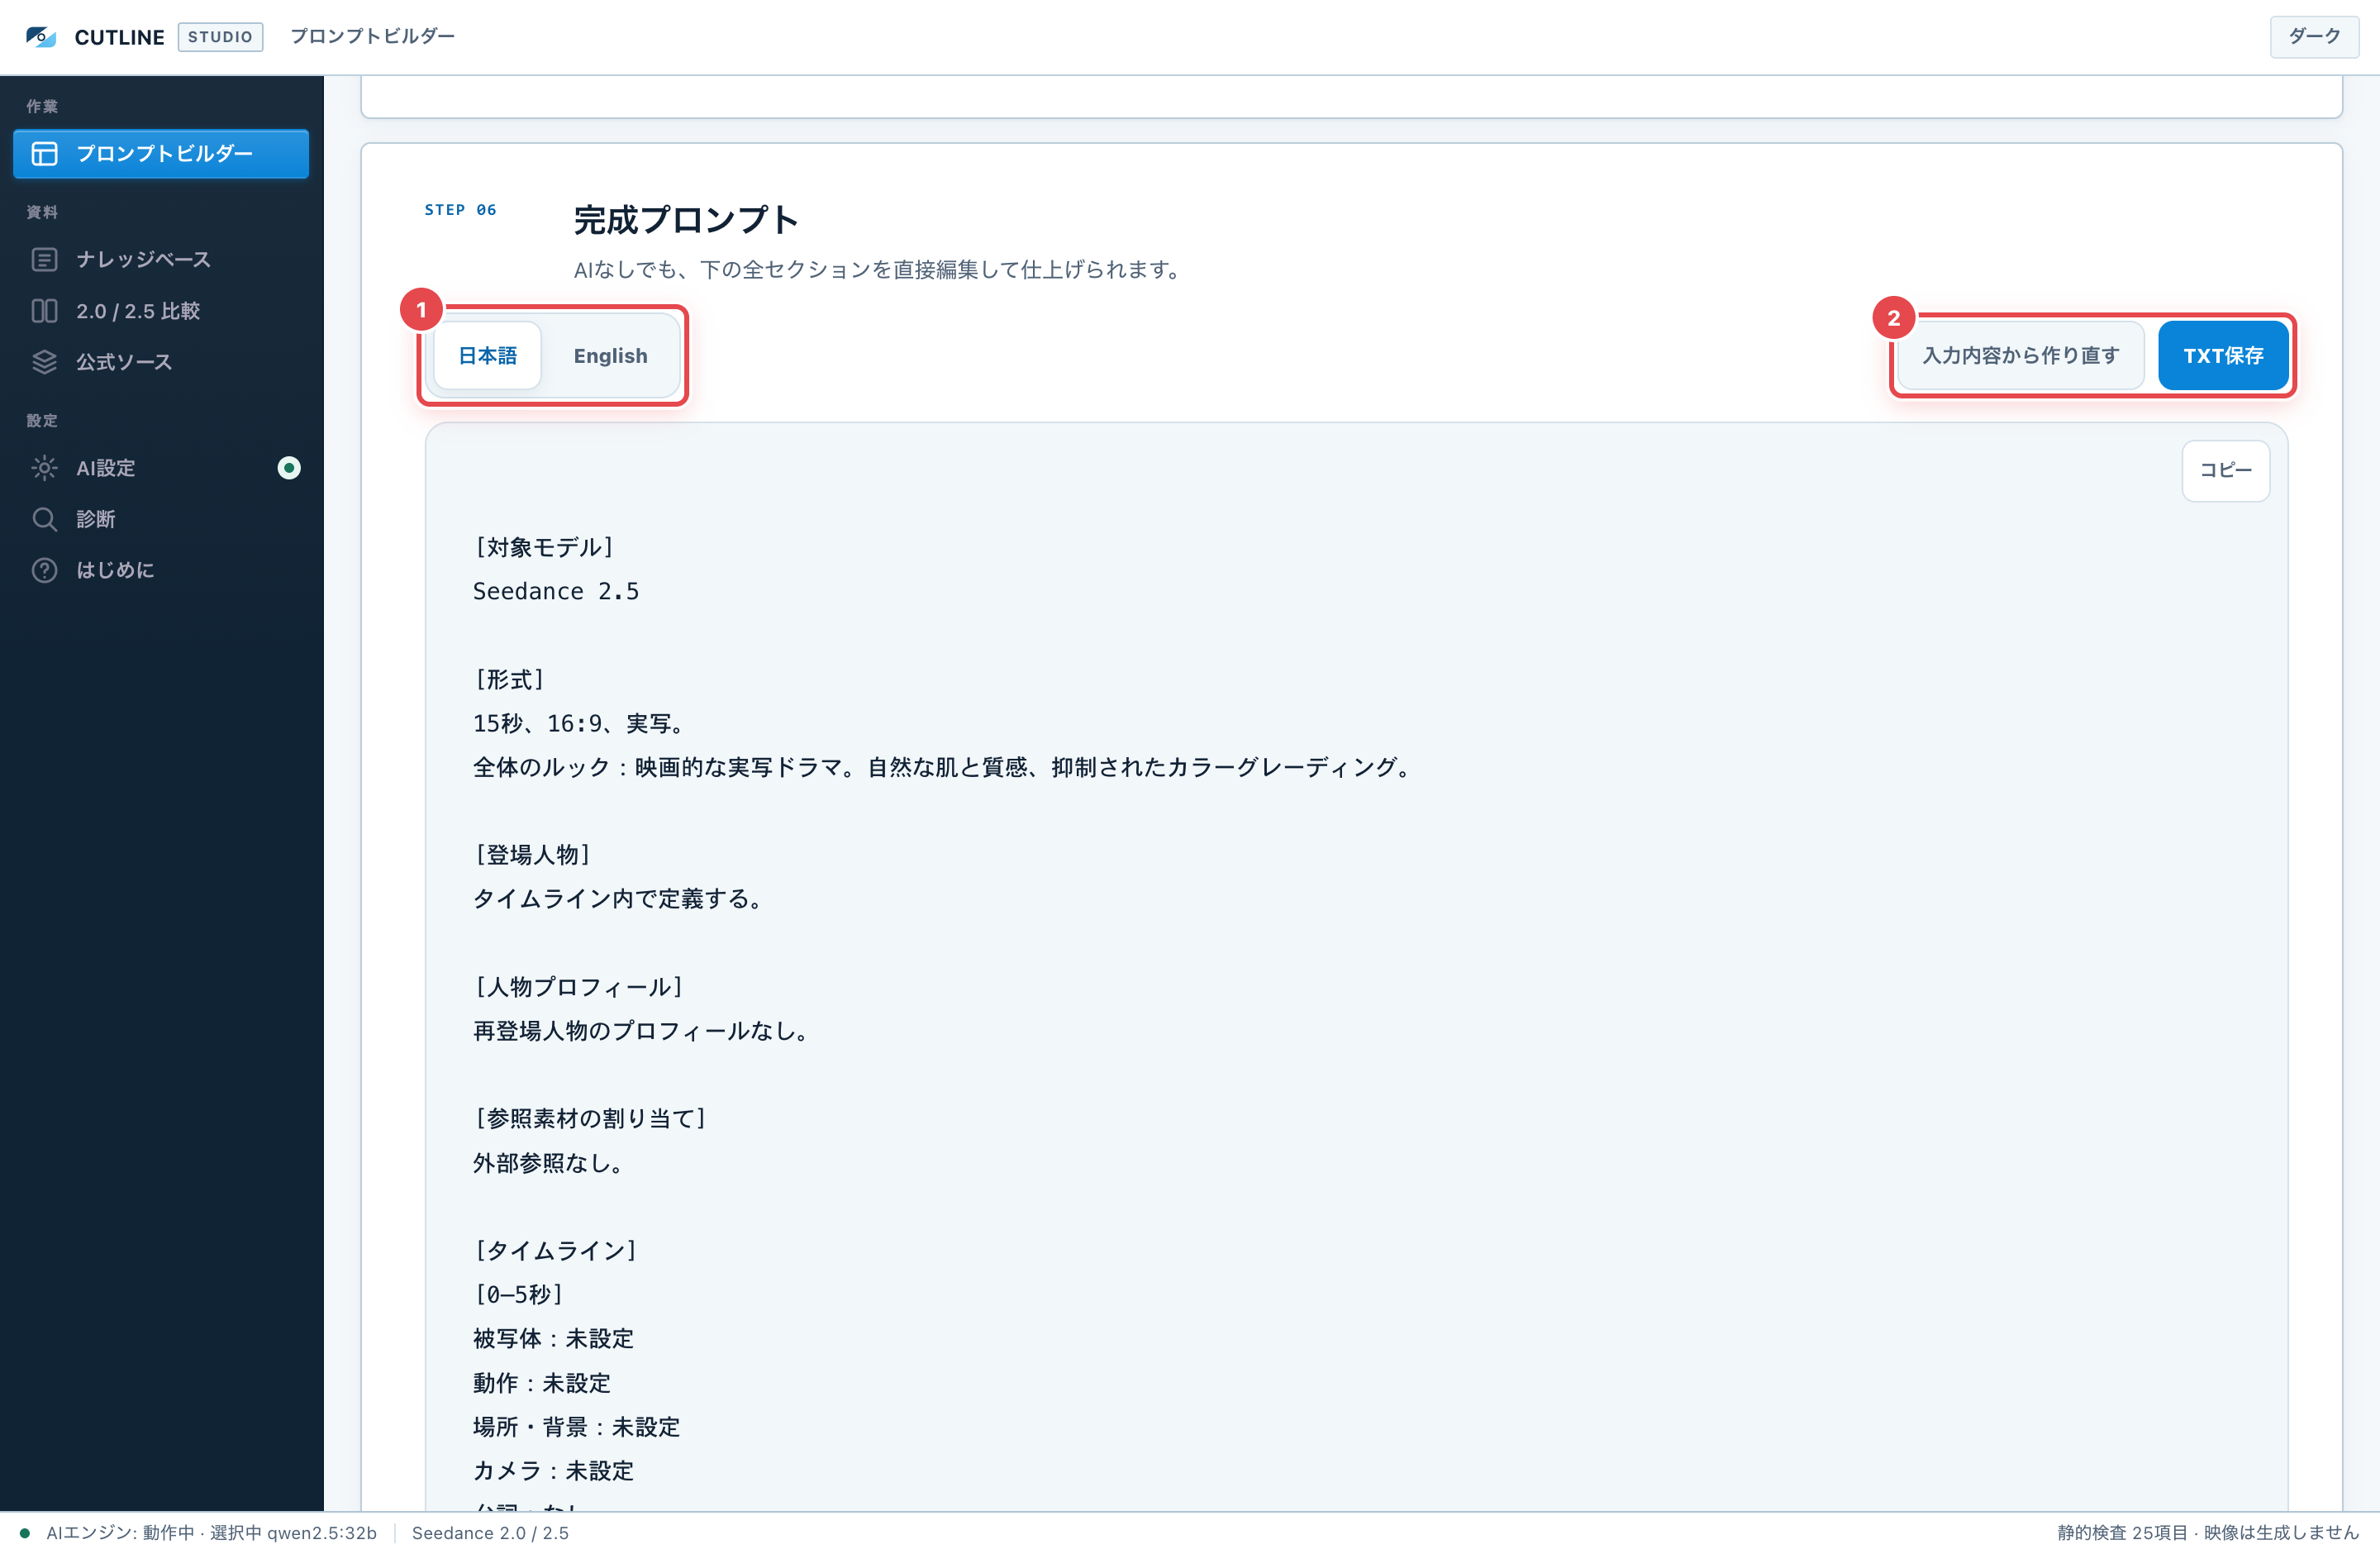Click the 公式ソース layers icon
The height and width of the screenshot is (1554, 2380).
pyautogui.click(x=44, y=362)
